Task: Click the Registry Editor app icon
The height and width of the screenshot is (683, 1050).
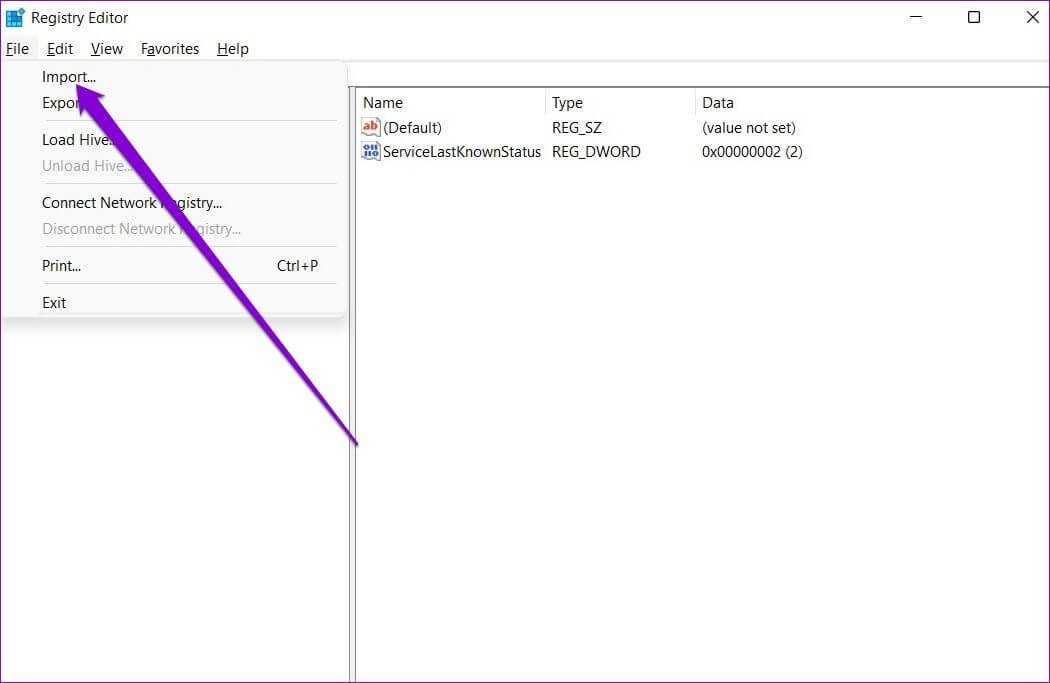Action: 15,17
